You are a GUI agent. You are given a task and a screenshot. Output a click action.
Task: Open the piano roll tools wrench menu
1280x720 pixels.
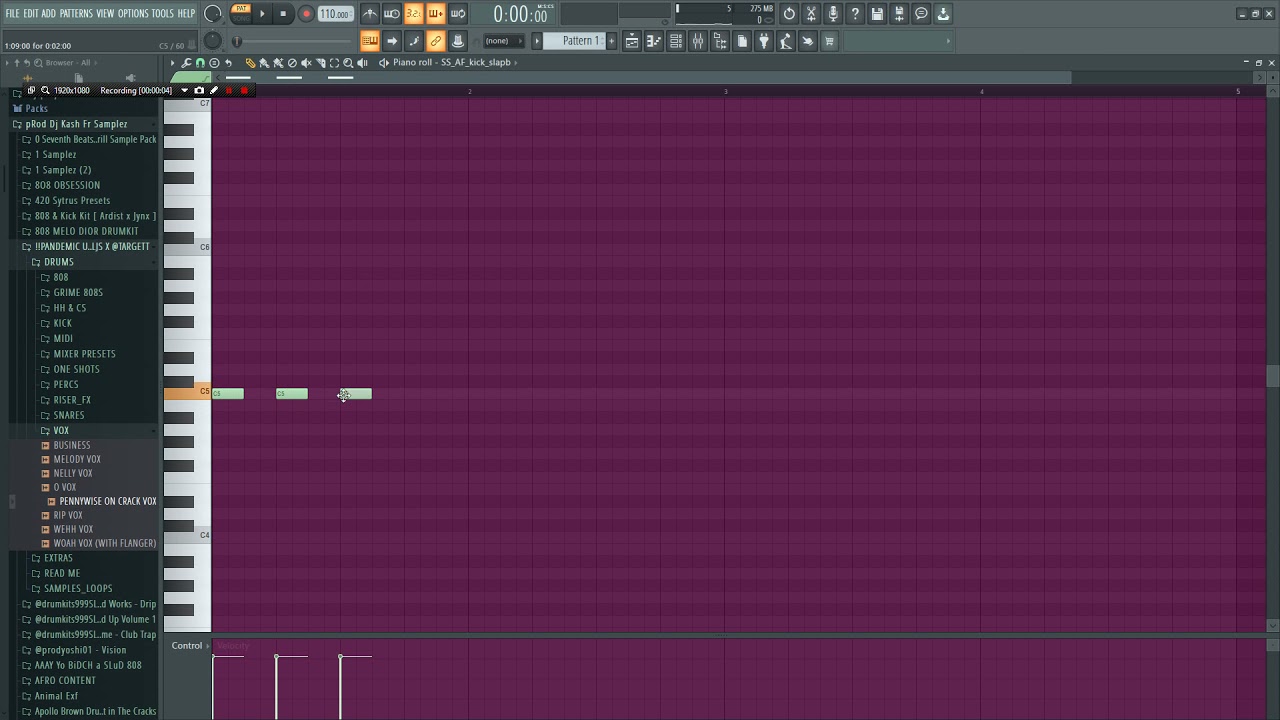click(x=186, y=62)
